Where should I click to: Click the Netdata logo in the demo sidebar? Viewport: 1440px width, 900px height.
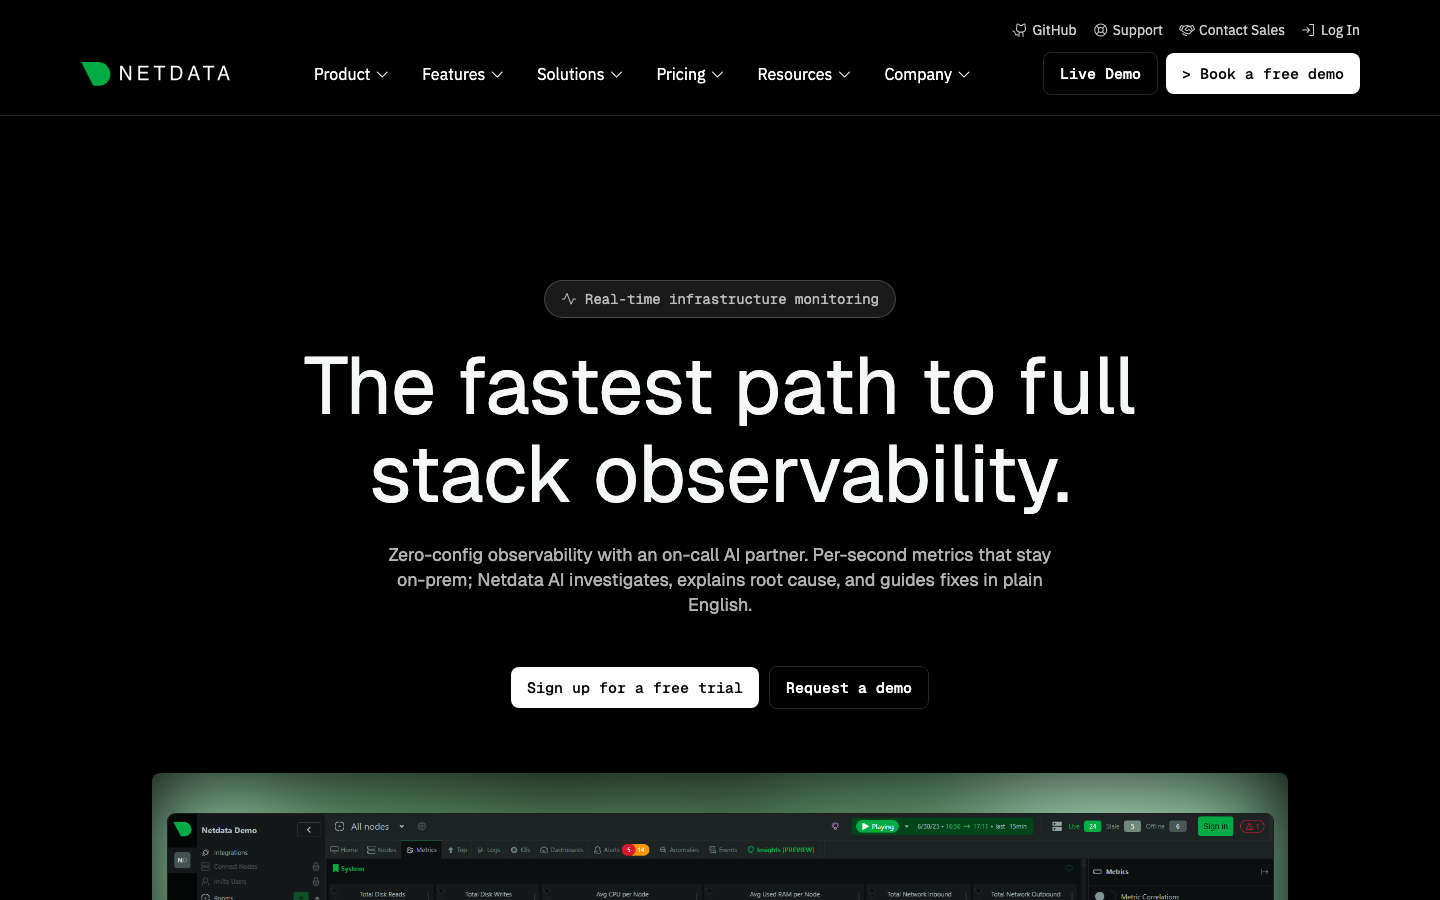point(183,830)
